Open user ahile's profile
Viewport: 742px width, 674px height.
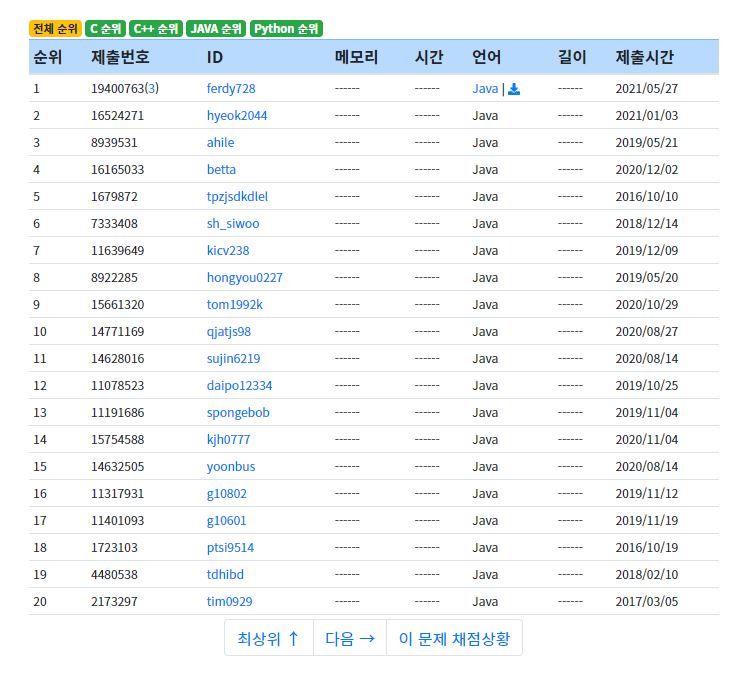point(221,142)
